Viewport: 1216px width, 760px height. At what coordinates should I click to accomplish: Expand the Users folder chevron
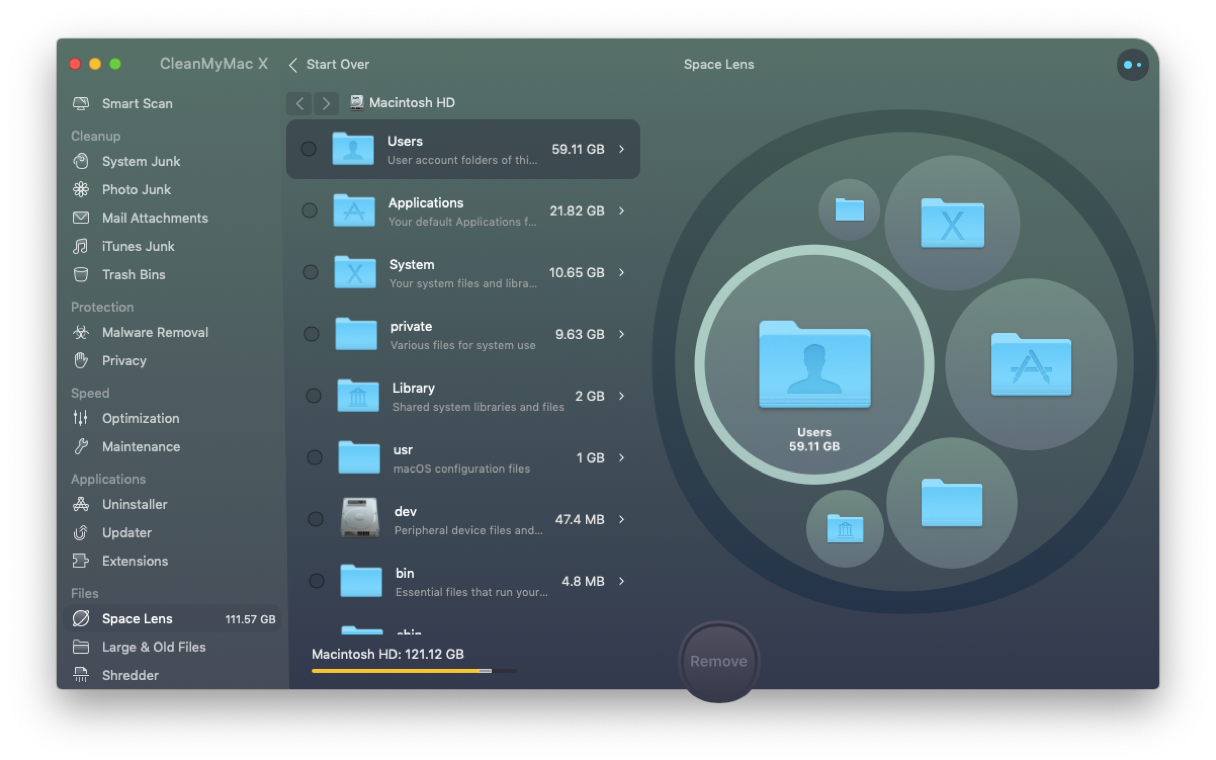621,149
